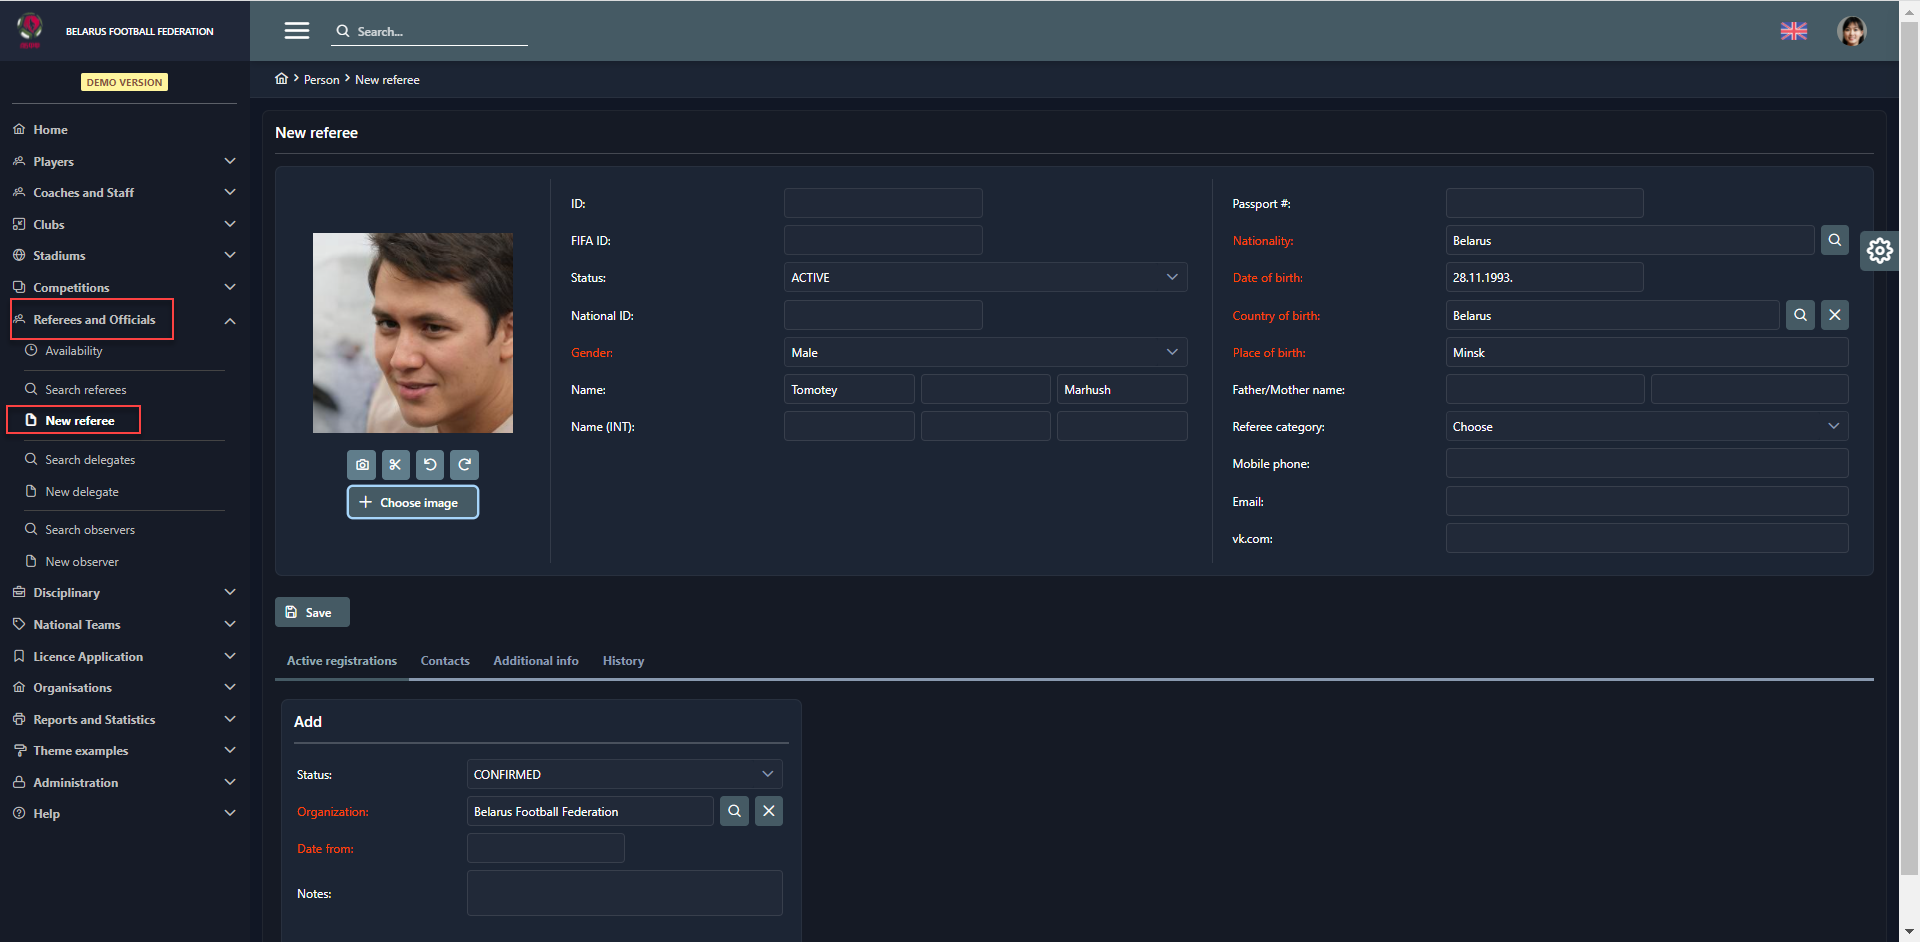Expand the Clubs menu
This screenshot has height=942, width=1920.
[124, 224]
